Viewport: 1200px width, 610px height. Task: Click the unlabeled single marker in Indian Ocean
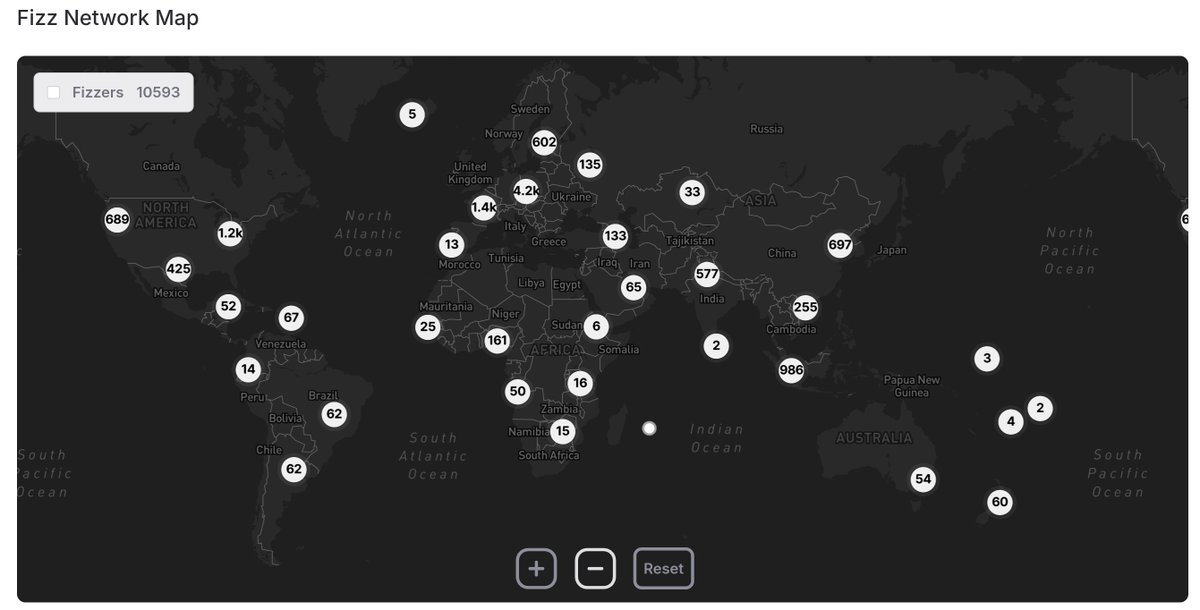[x=649, y=428]
